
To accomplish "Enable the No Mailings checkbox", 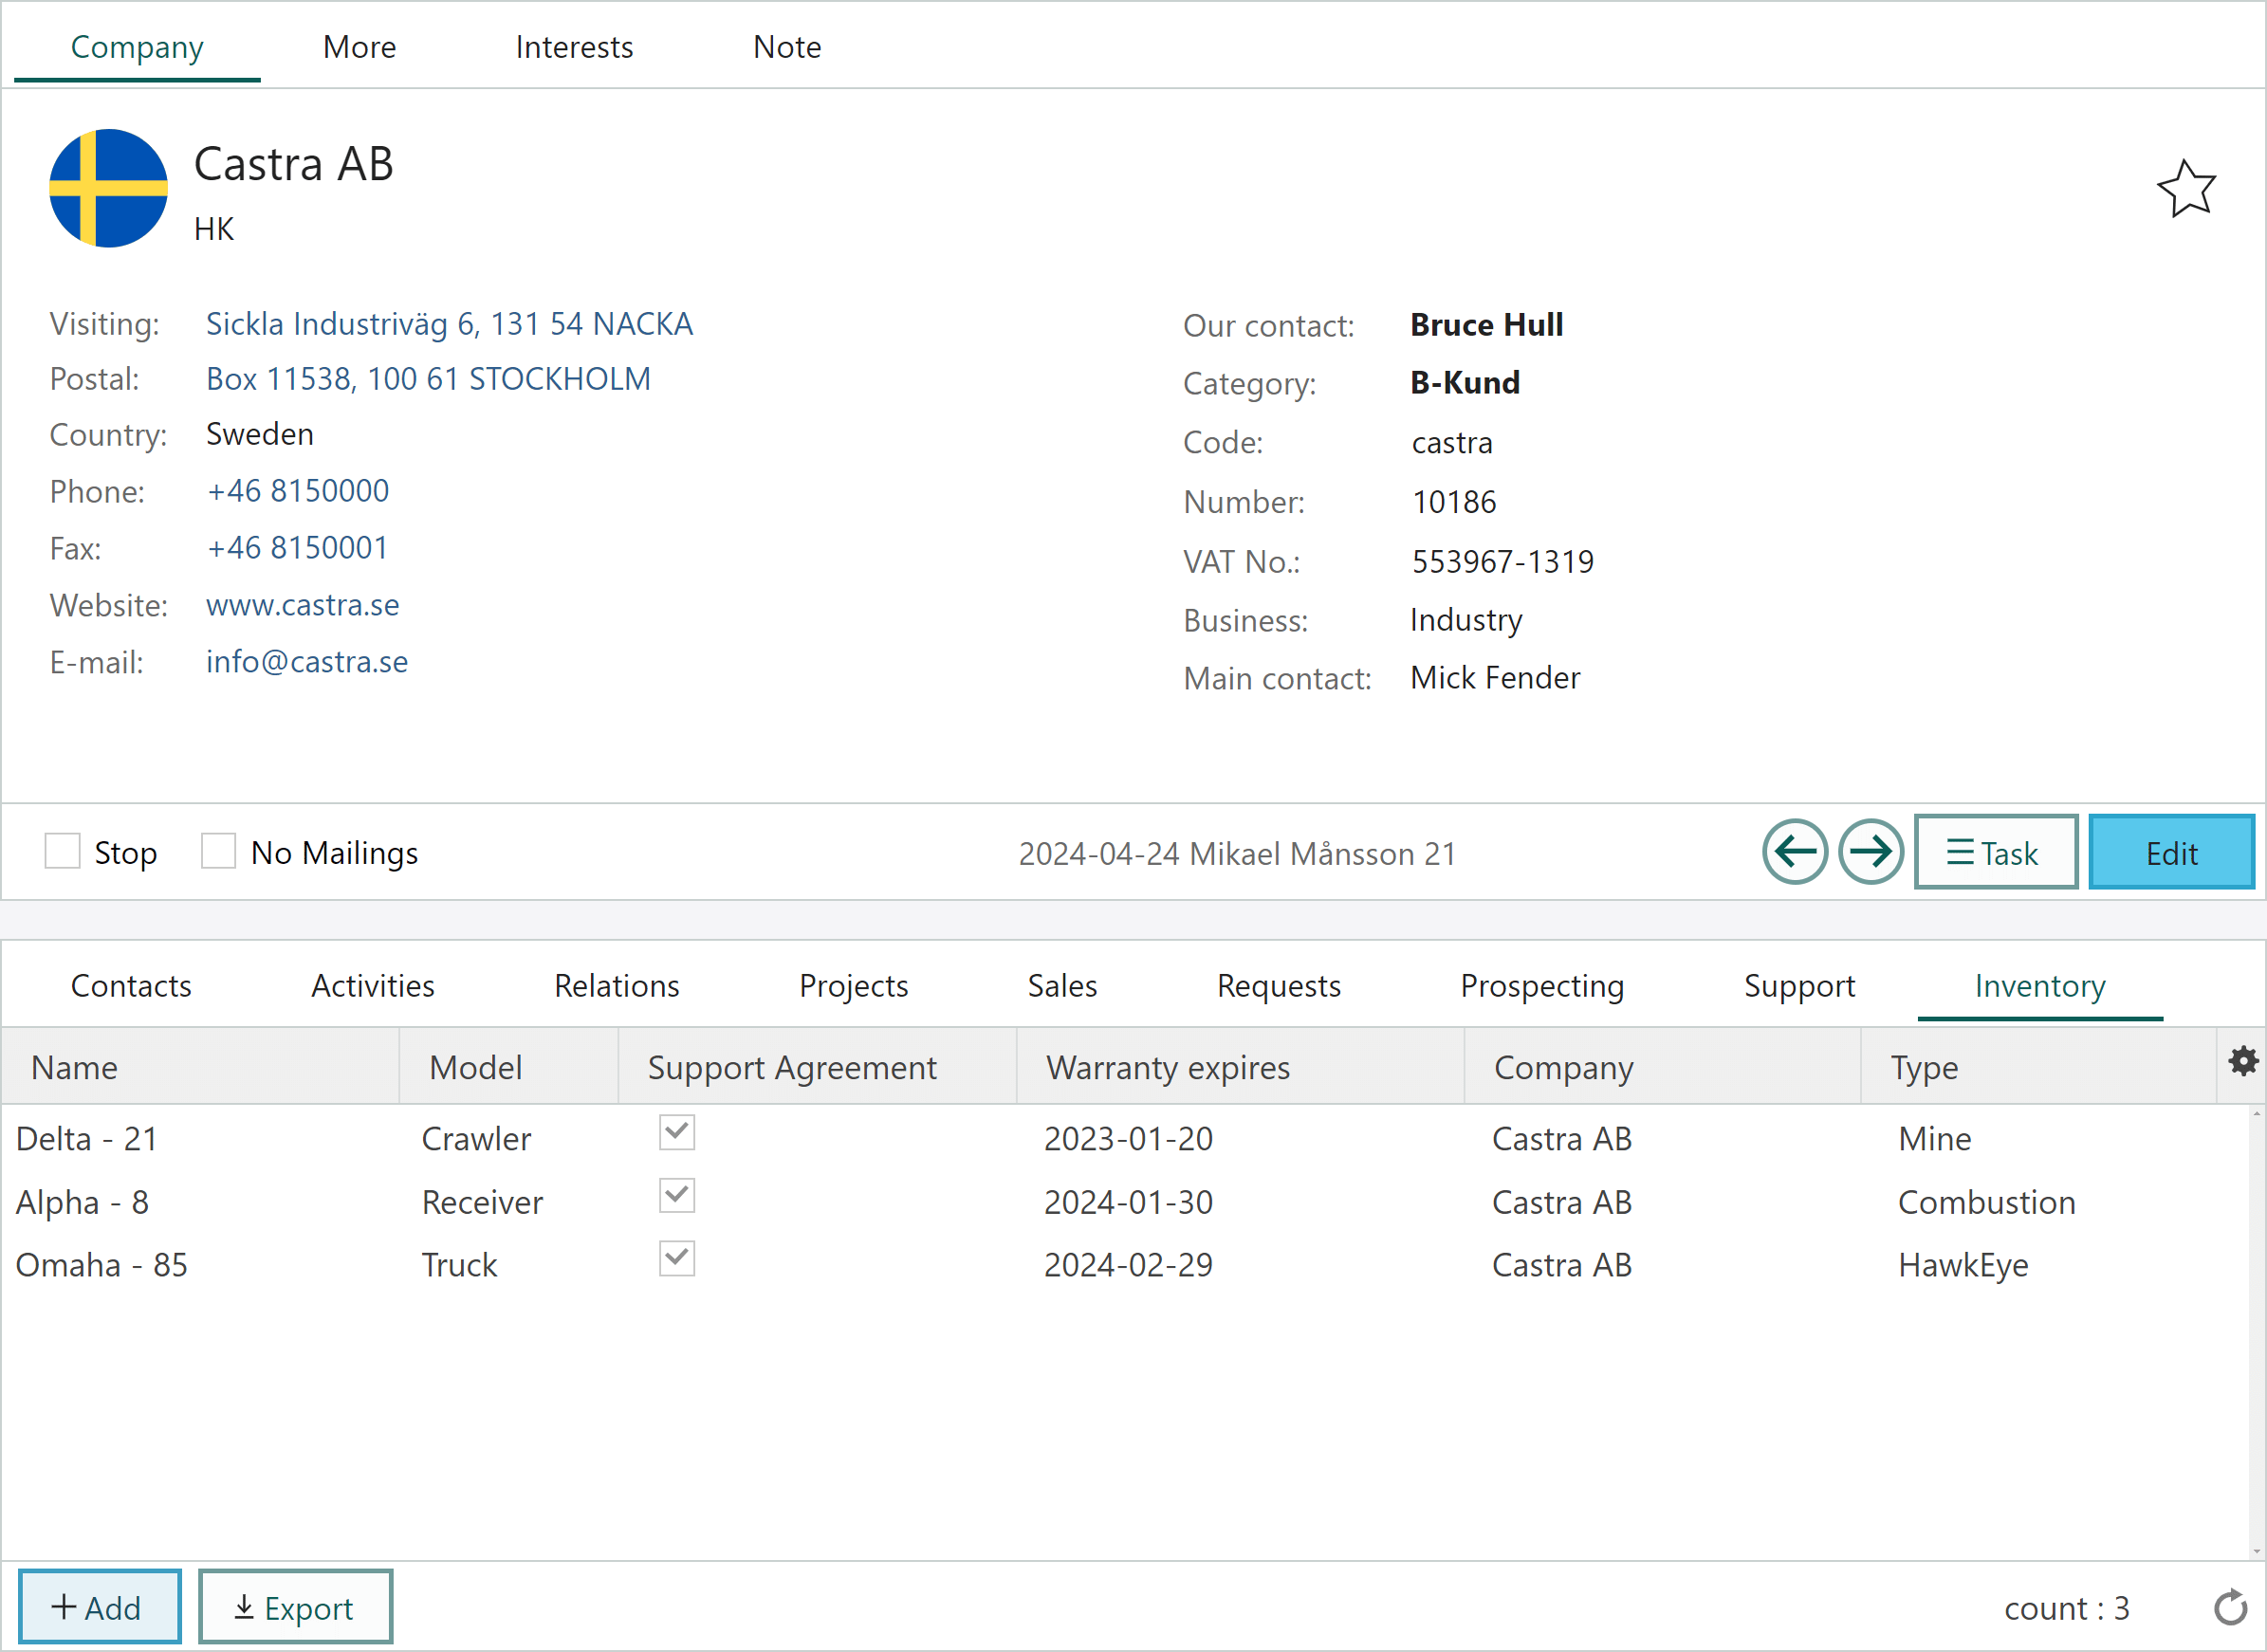I will 218,854.
